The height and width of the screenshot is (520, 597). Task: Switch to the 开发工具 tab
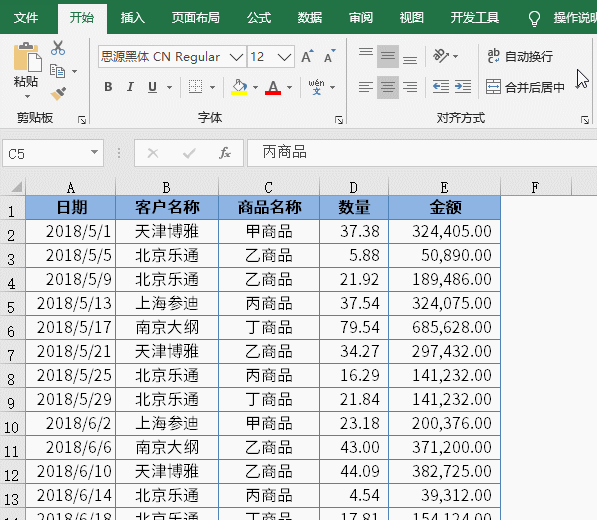pyautogui.click(x=475, y=18)
